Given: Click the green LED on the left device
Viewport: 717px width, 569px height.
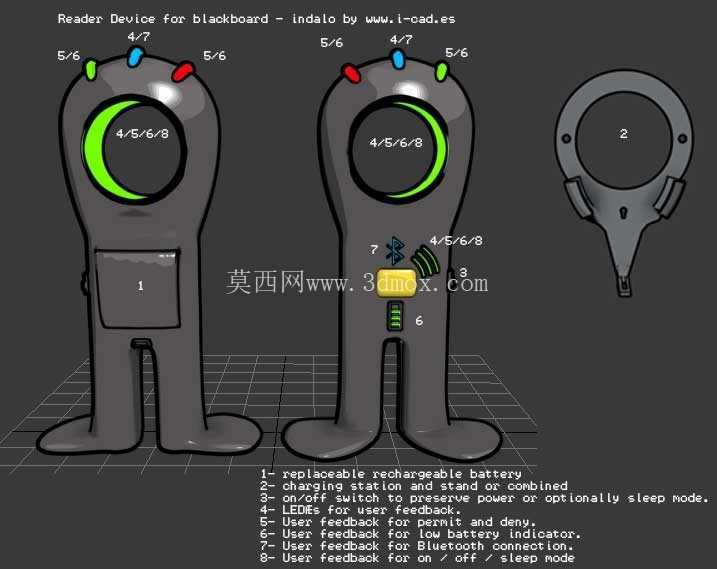Looking at the screenshot, I should 91,70.
